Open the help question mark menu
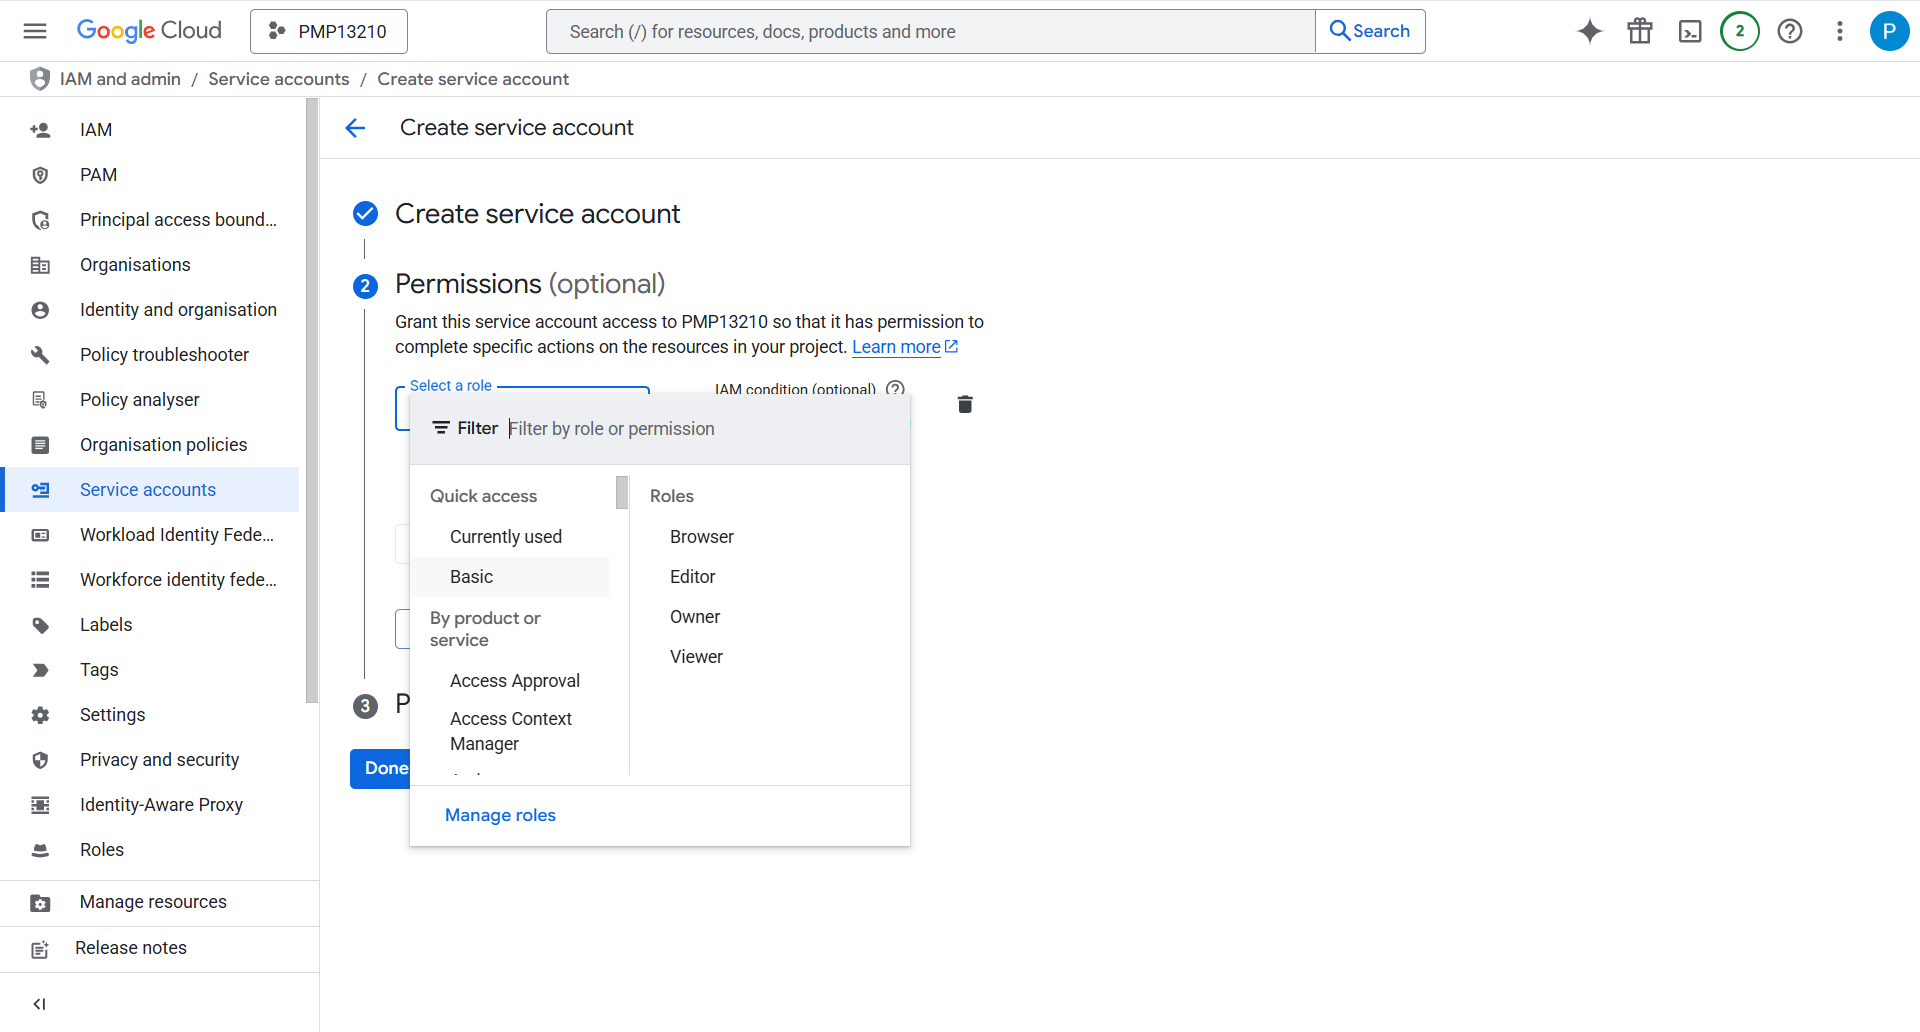Viewport: 1920px width, 1032px height. click(x=1789, y=31)
